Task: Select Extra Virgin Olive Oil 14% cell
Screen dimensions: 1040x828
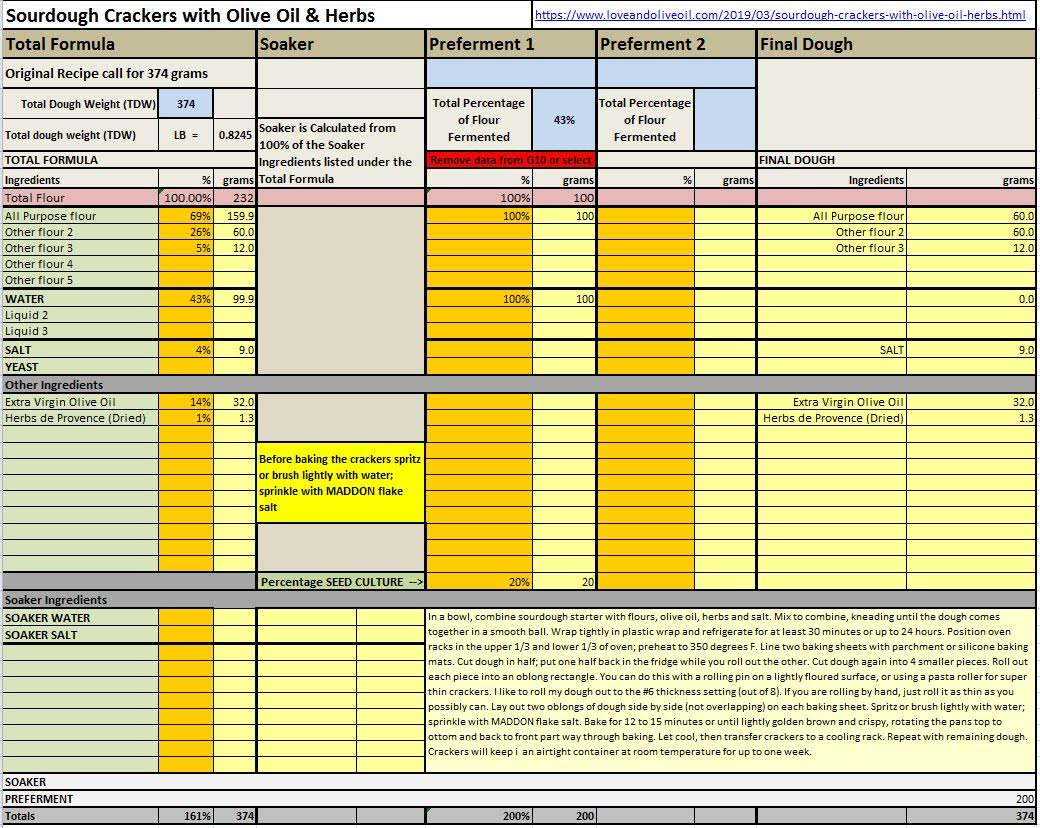Action: pyautogui.click(x=187, y=402)
